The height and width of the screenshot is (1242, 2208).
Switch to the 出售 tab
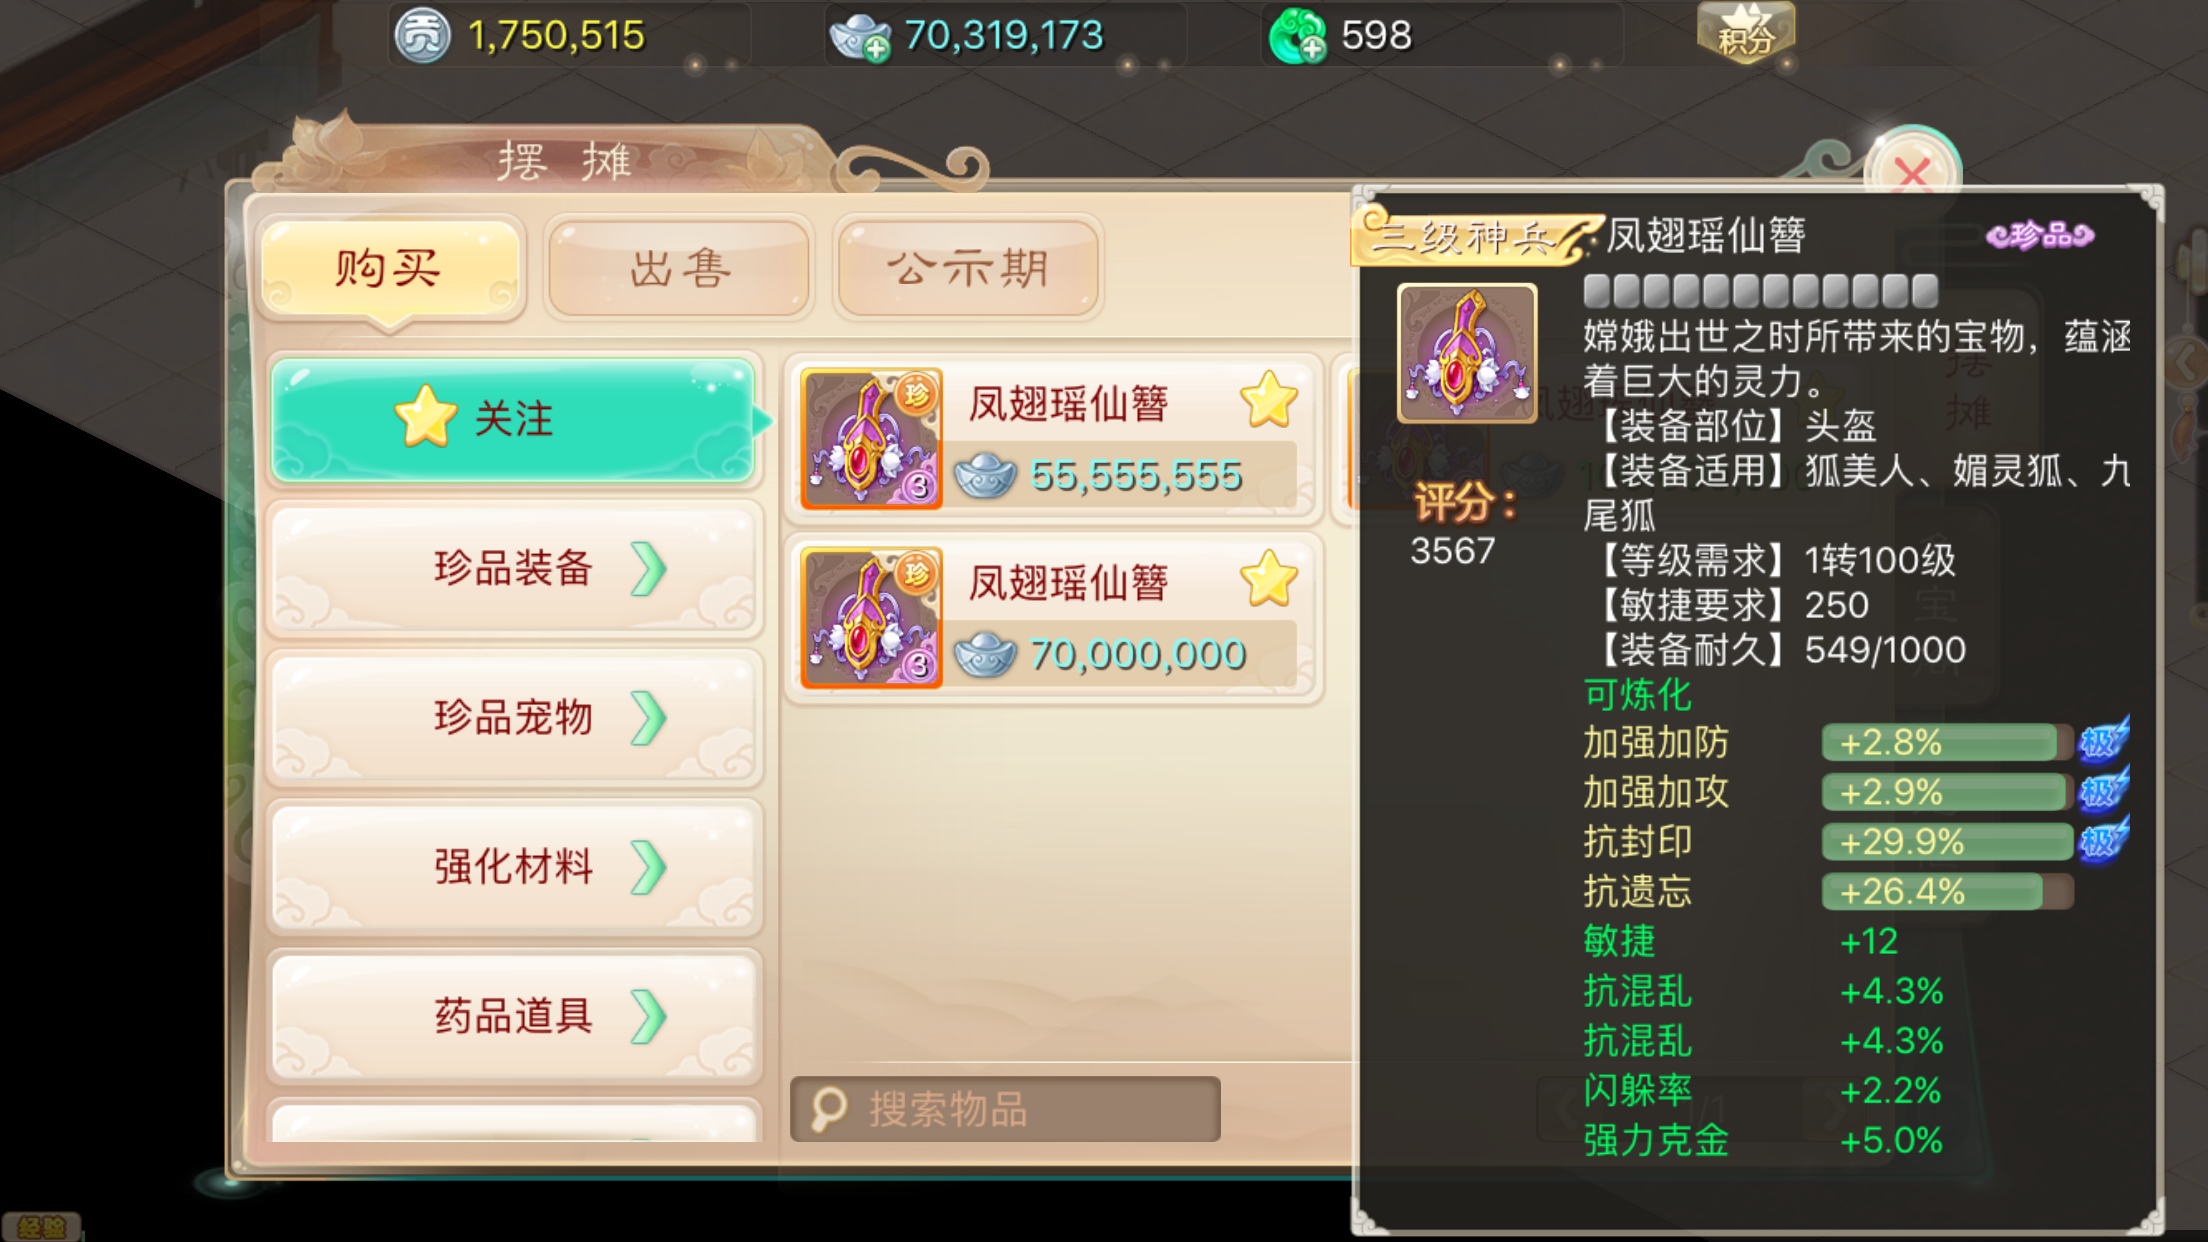click(x=679, y=268)
